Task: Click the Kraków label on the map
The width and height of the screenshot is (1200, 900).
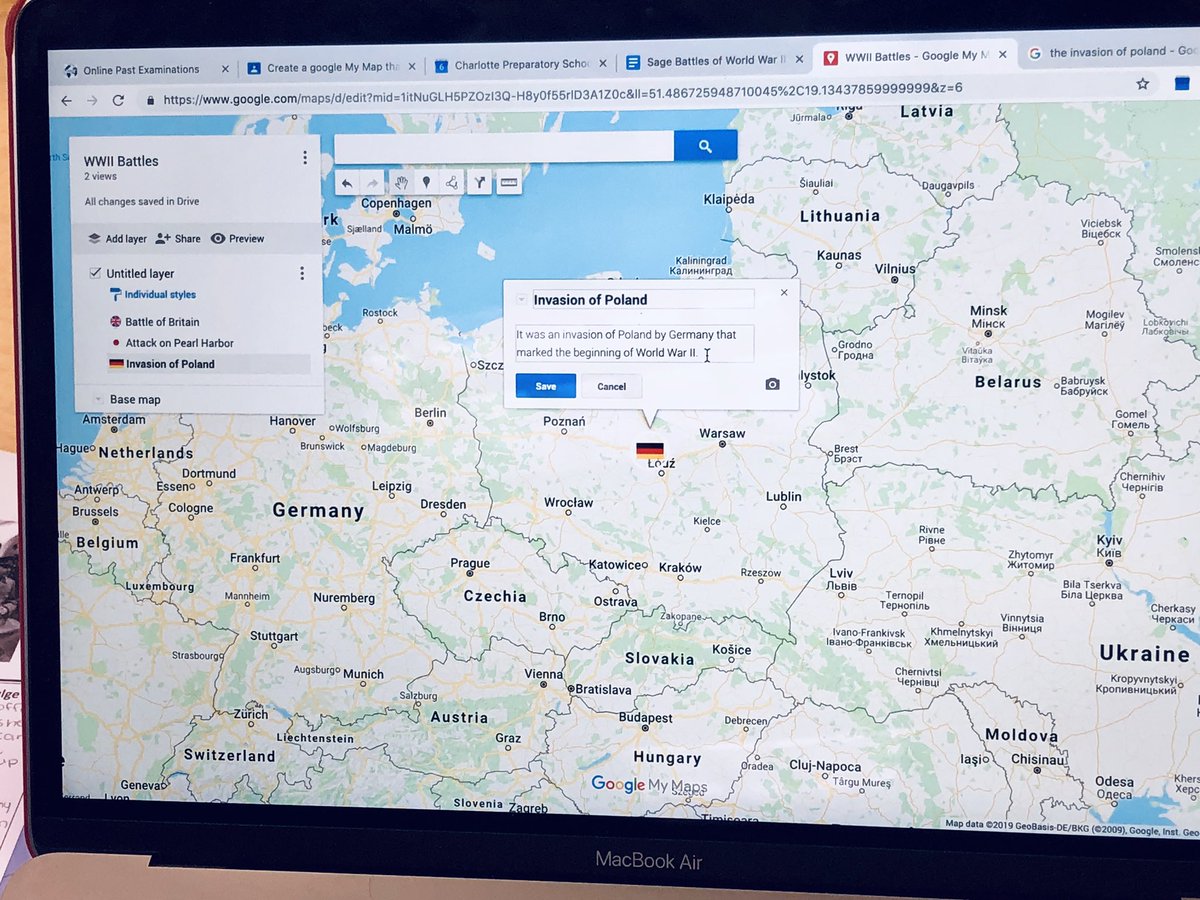Action: (681, 567)
